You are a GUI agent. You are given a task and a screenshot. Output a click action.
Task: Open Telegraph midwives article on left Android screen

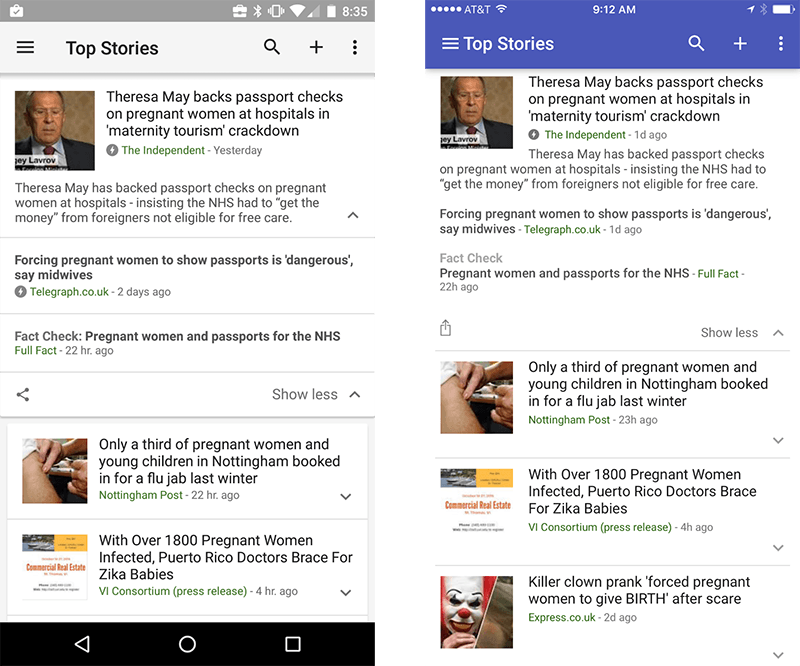[x=184, y=267]
